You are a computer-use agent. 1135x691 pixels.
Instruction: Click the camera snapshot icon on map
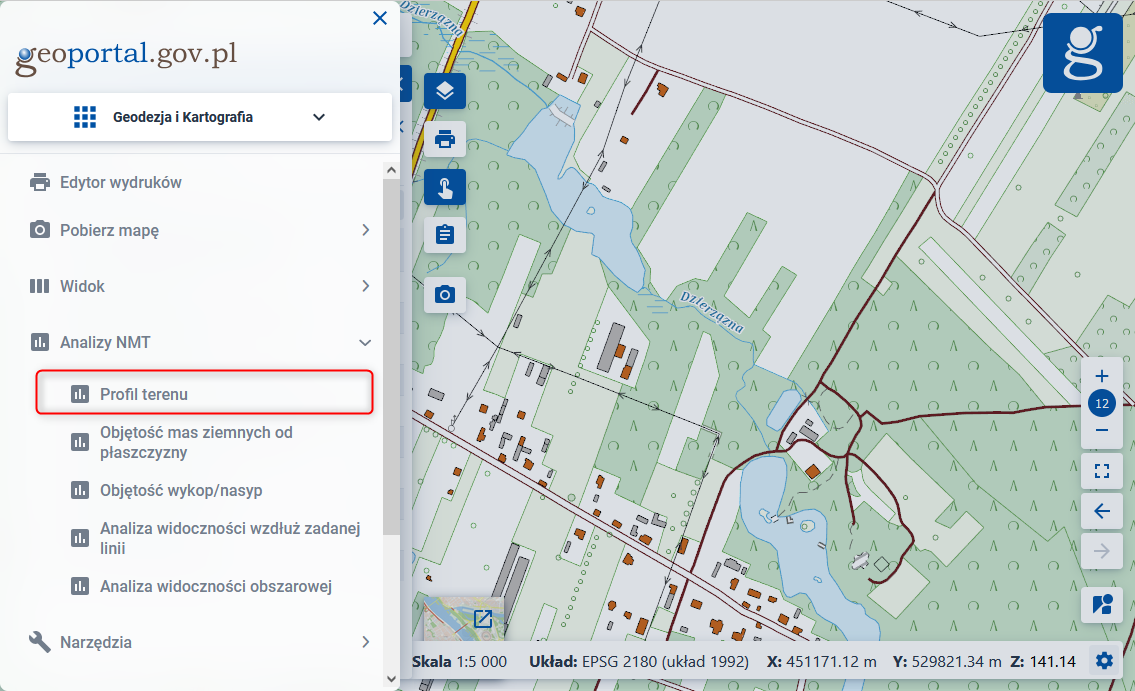(445, 294)
